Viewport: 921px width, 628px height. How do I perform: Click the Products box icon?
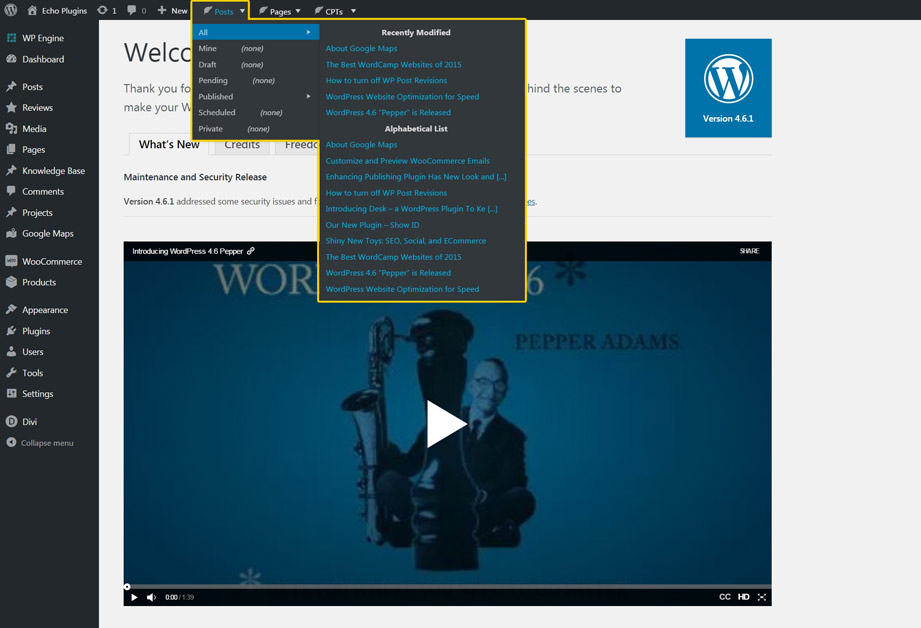(11, 282)
